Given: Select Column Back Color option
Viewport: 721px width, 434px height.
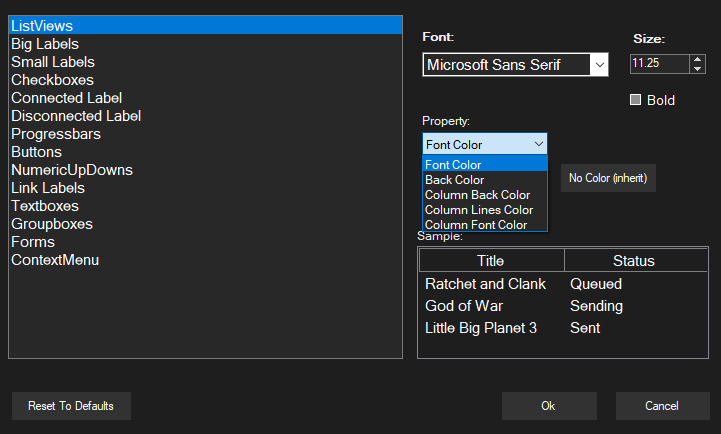Looking at the screenshot, I should [x=477, y=195].
